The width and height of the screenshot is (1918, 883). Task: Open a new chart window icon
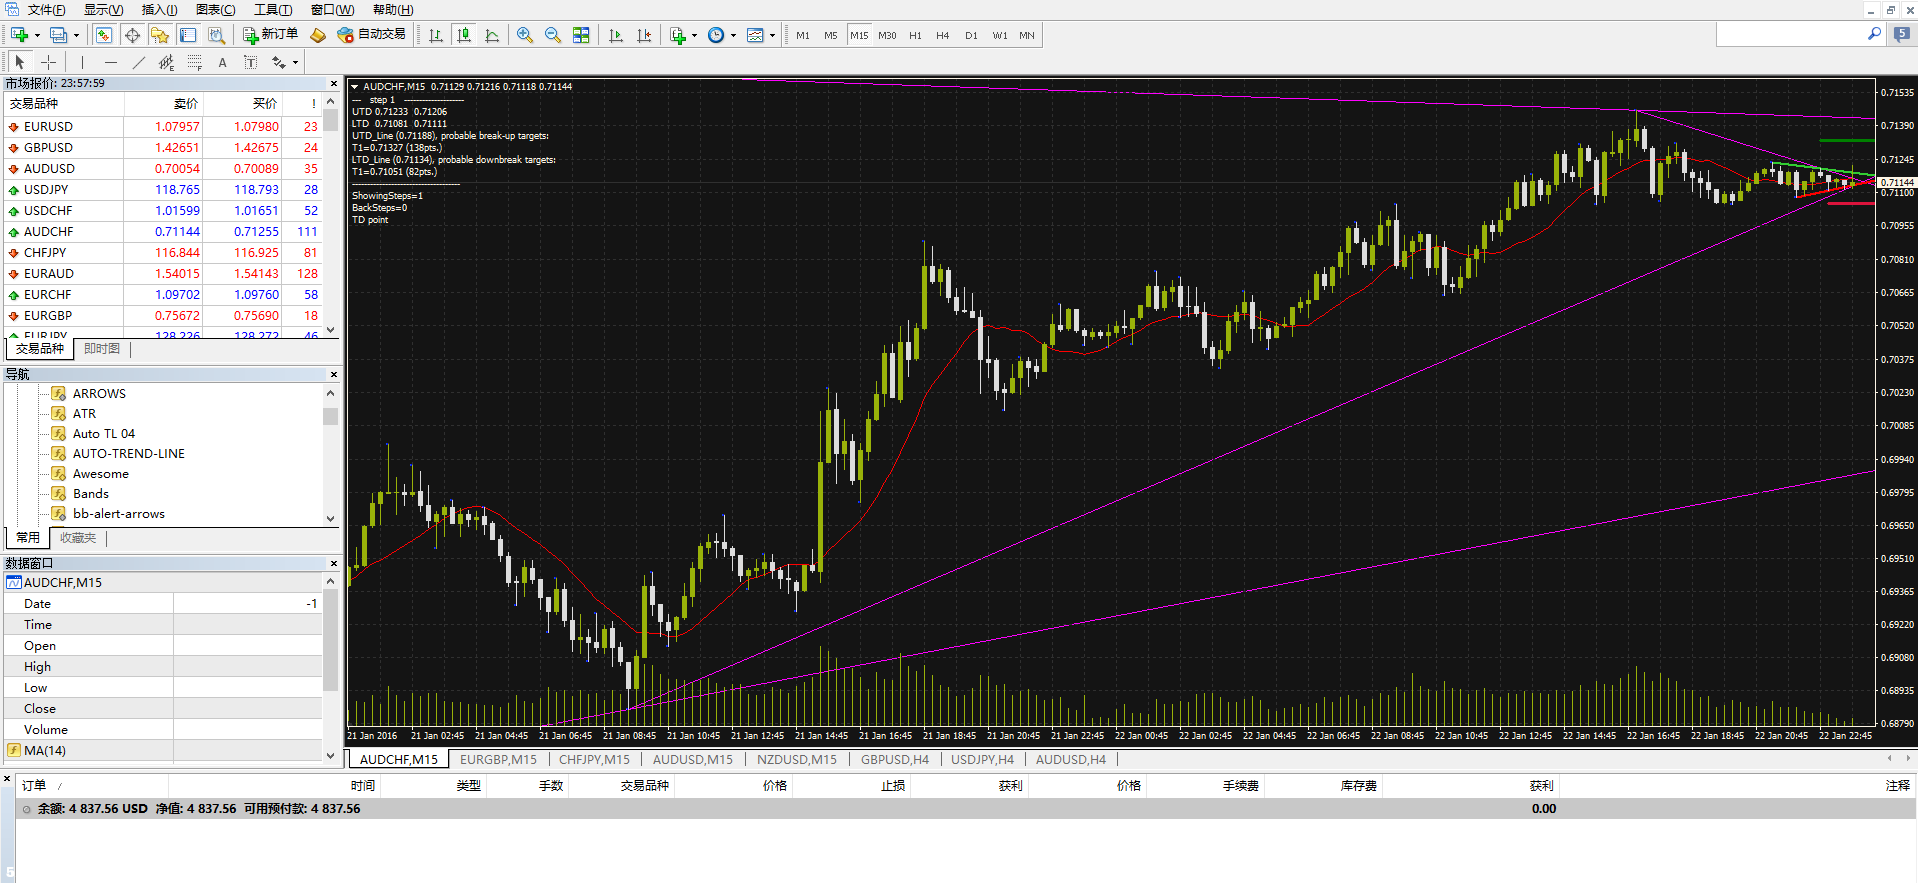(19, 35)
